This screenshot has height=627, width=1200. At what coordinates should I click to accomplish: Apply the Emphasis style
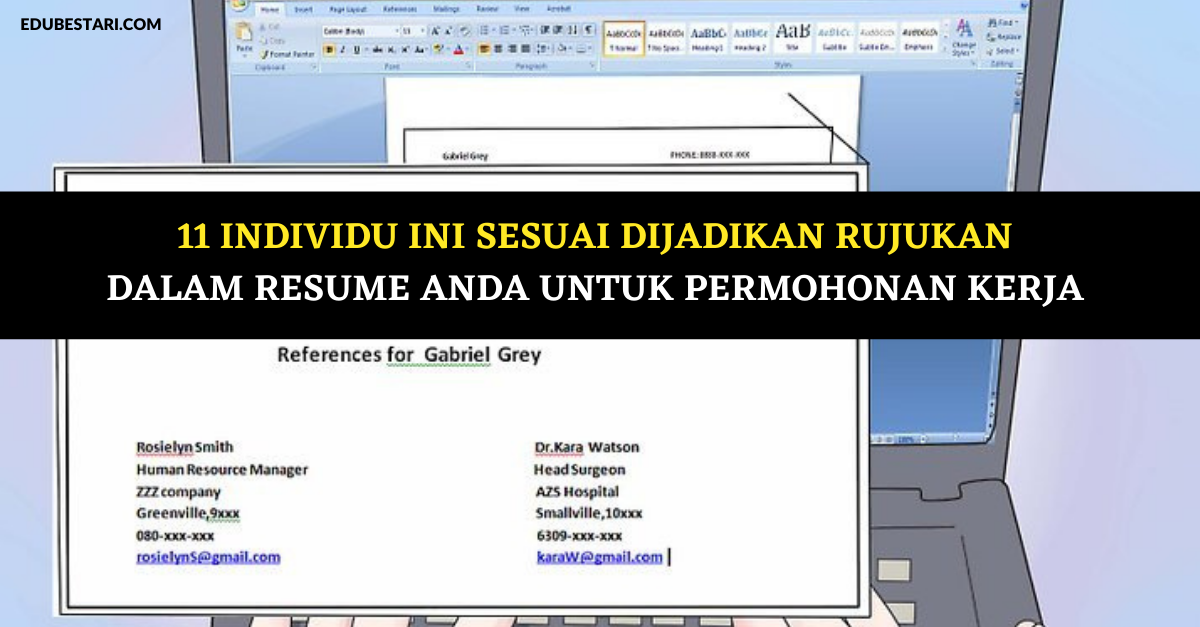click(x=920, y=38)
